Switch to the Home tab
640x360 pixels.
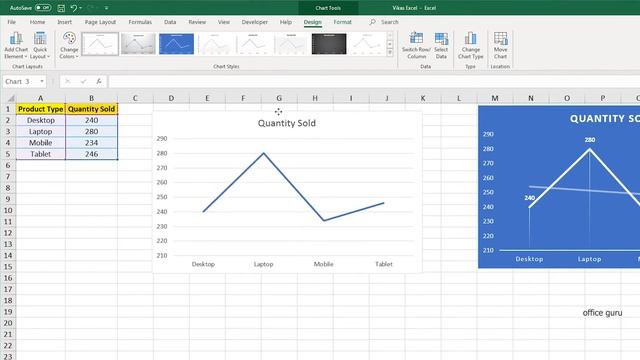pos(37,22)
